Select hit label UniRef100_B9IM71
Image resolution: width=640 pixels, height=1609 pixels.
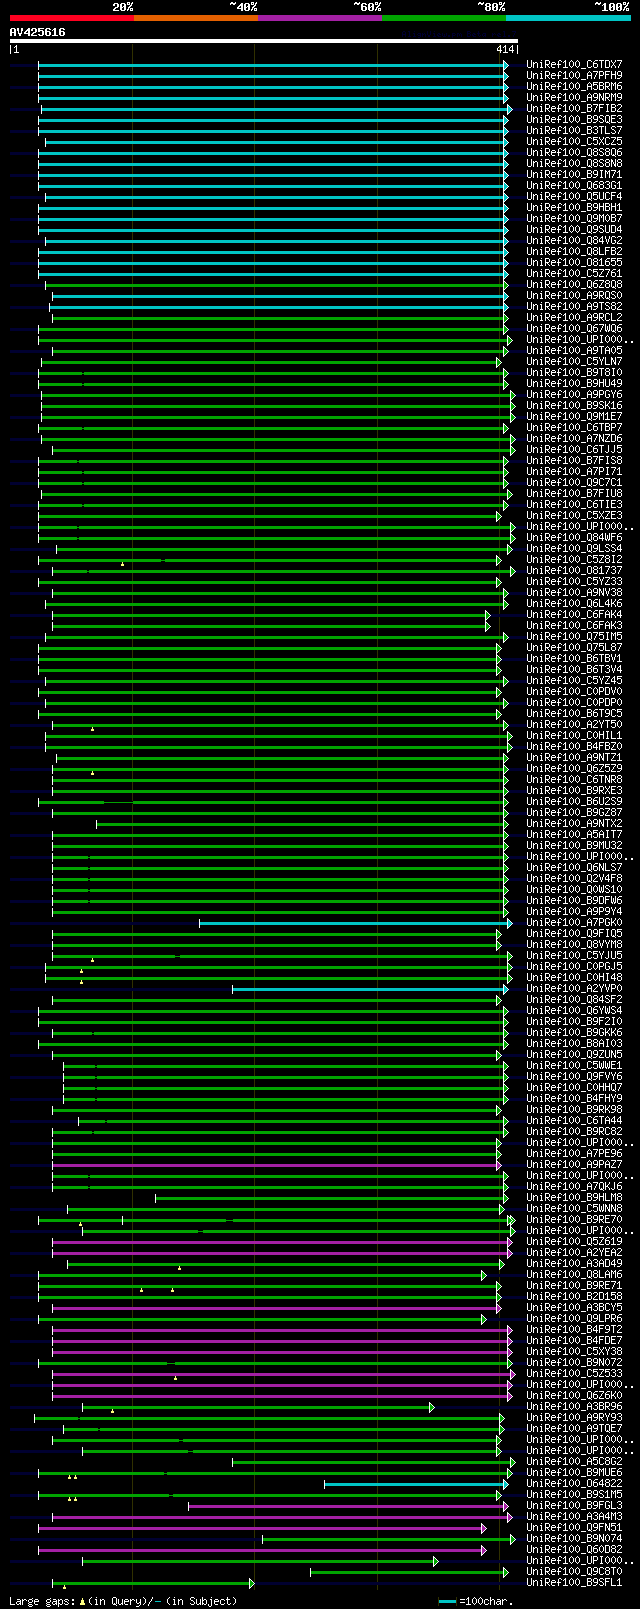click(x=574, y=174)
